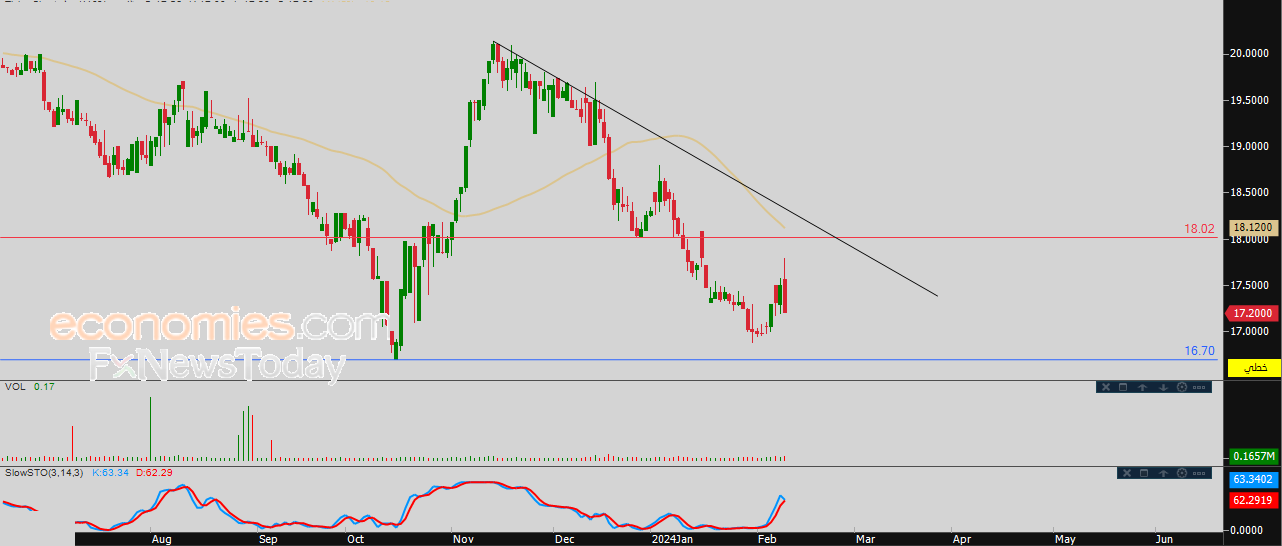Click the yellow scale-type label on price axis
The height and width of the screenshot is (546, 1282).
[x=1254, y=368]
